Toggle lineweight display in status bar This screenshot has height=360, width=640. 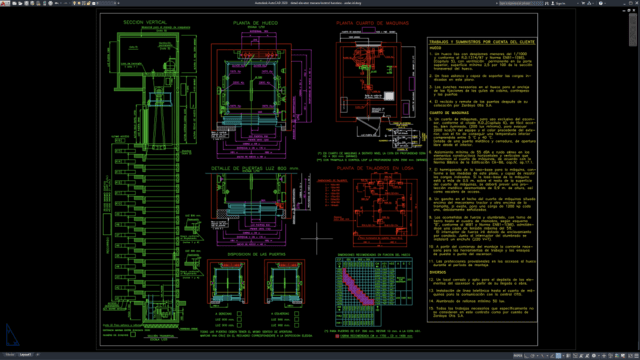click(568, 356)
